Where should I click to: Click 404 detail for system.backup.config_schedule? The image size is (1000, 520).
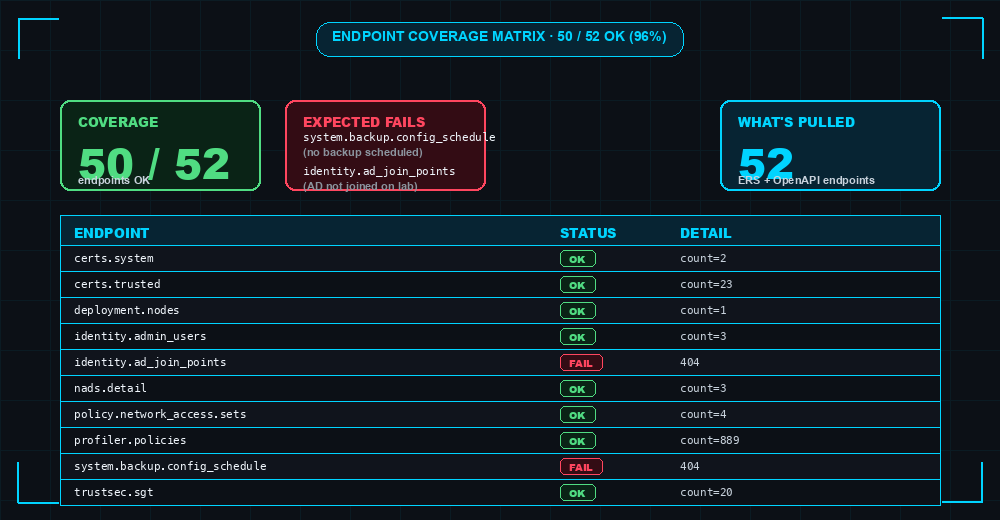689,466
